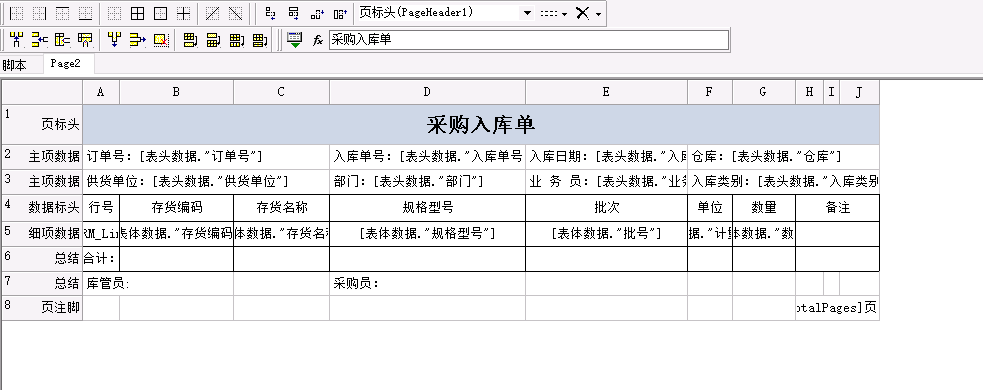Select column A header
Image resolution: width=983 pixels, height=390 pixels.
point(101,92)
